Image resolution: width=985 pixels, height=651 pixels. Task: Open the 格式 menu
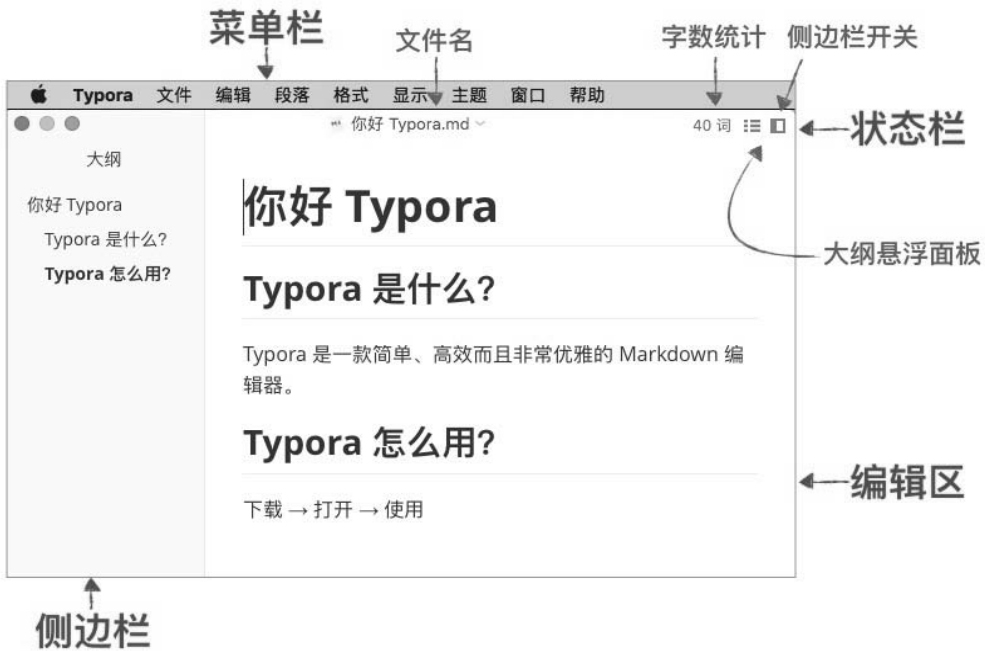351,95
